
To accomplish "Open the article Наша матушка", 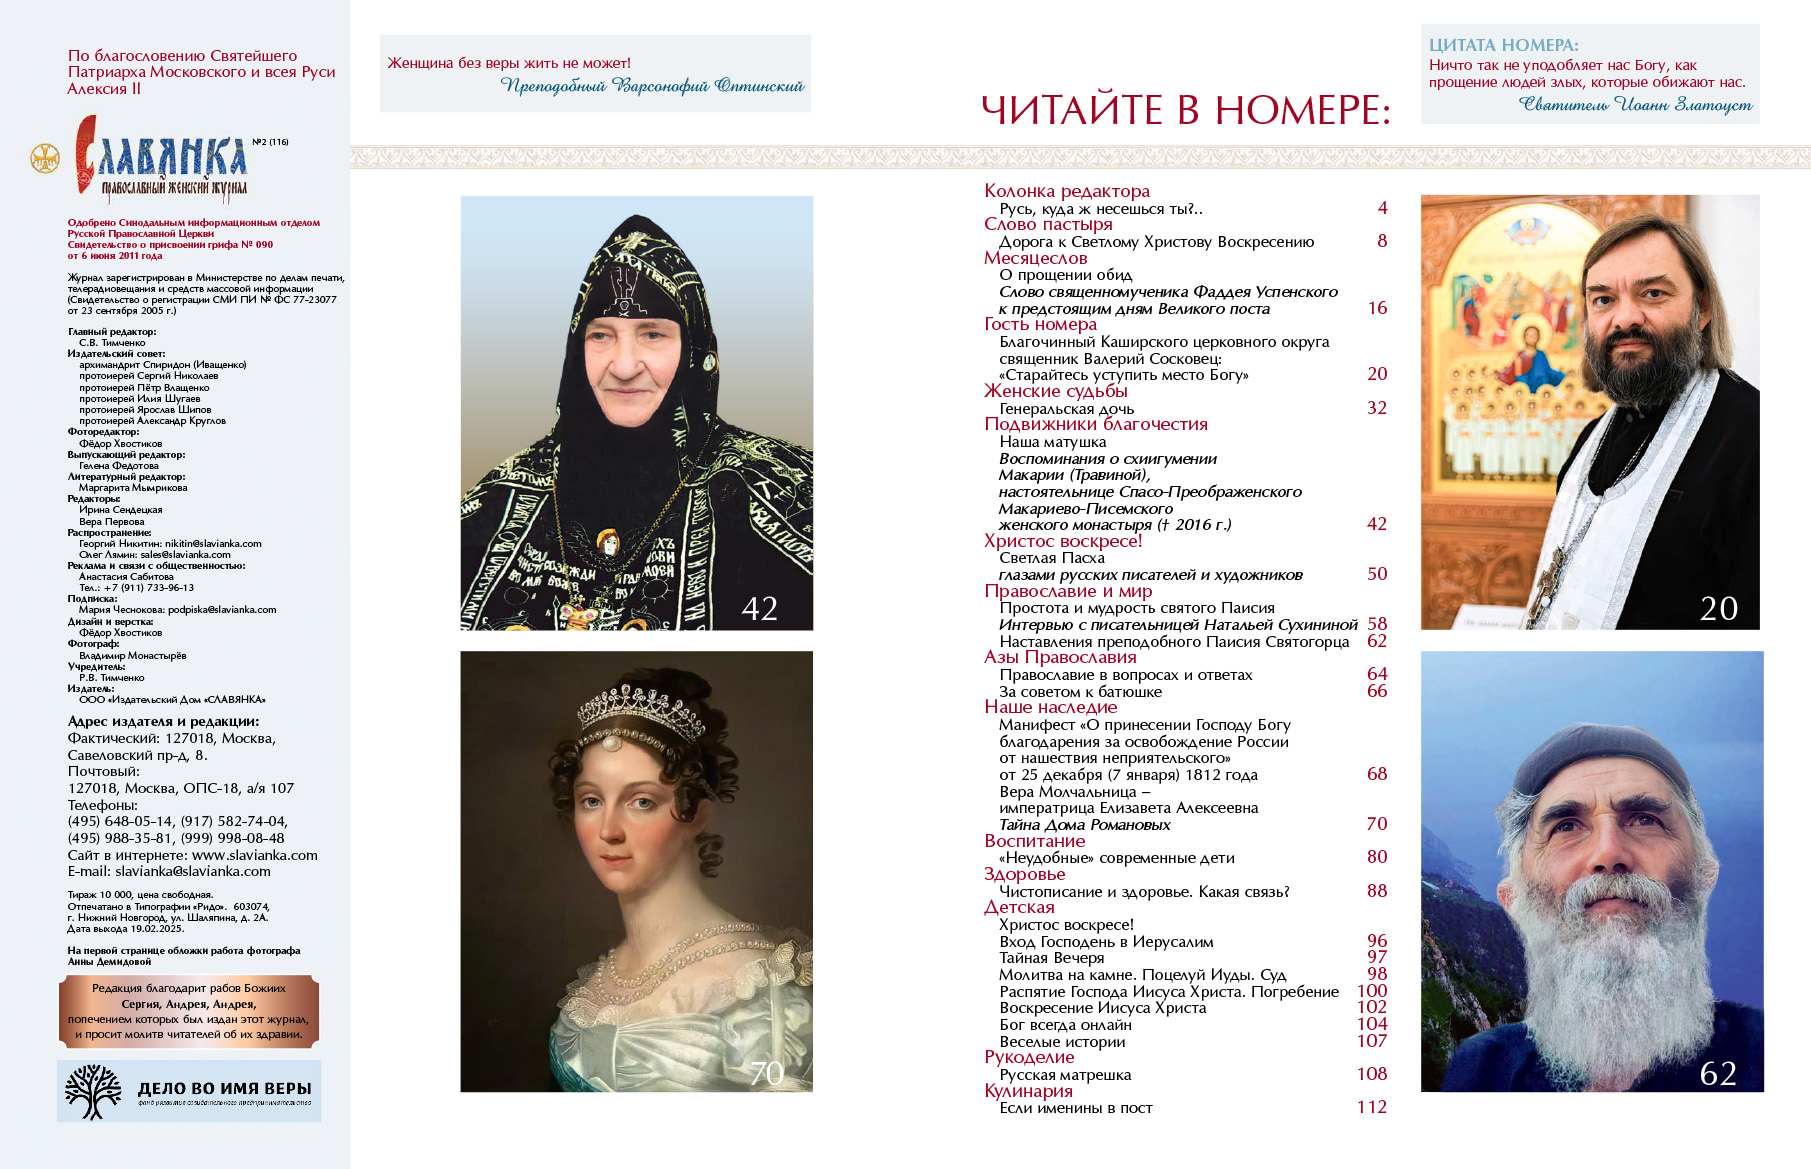I will (1053, 442).
